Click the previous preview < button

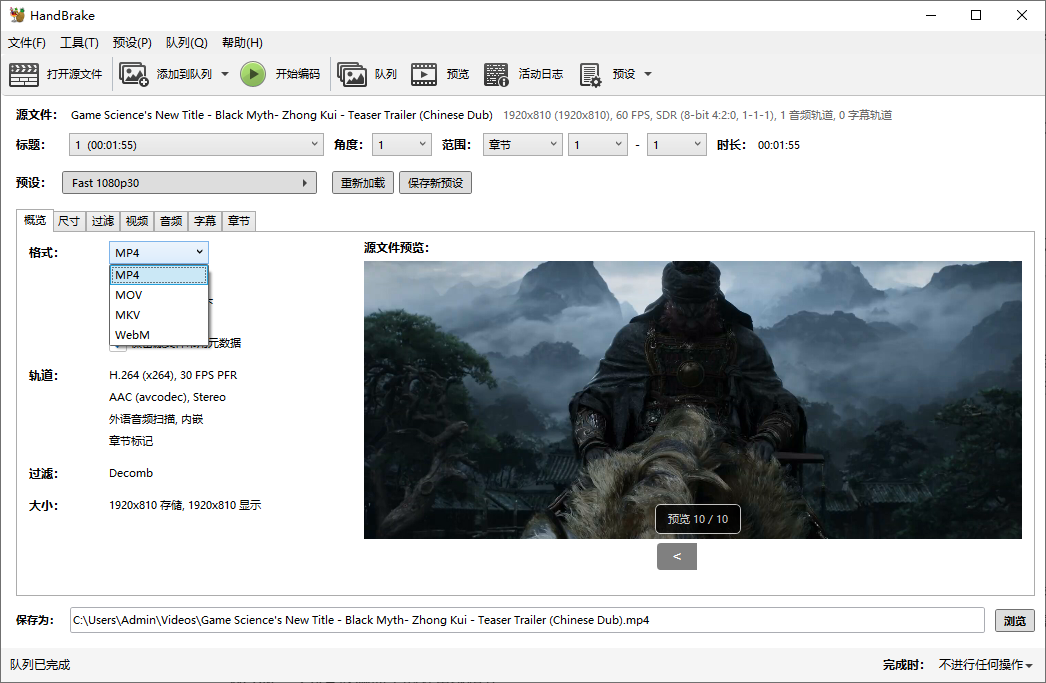[x=676, y=556]
